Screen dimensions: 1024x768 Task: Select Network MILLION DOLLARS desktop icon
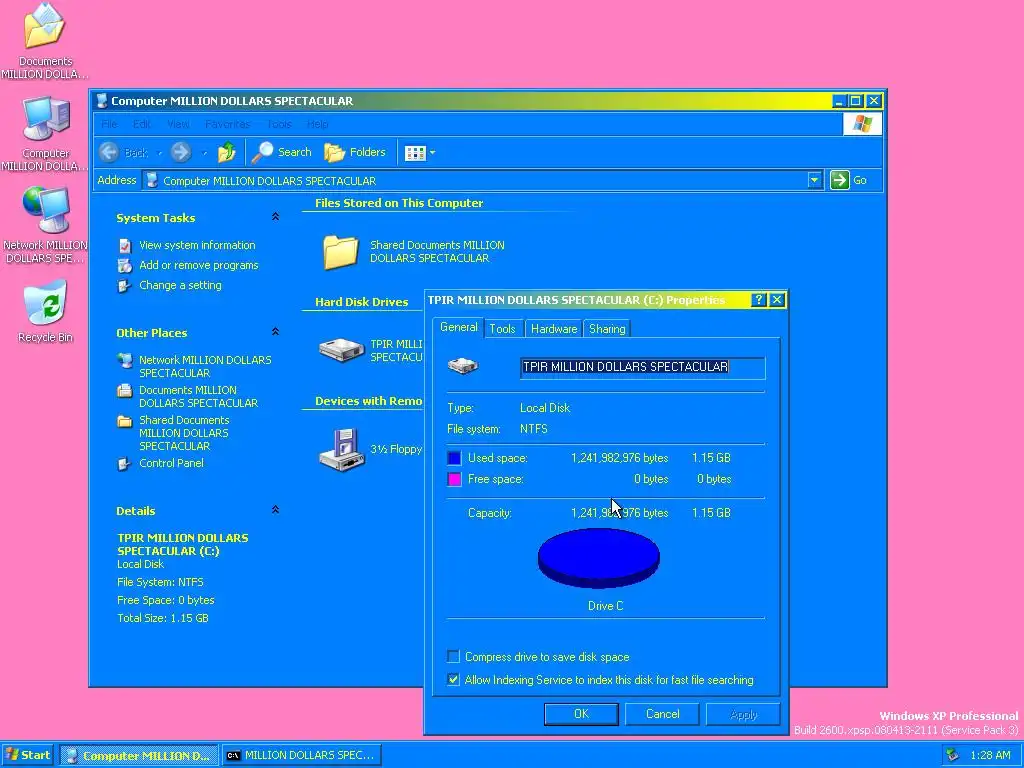[44, 225]
